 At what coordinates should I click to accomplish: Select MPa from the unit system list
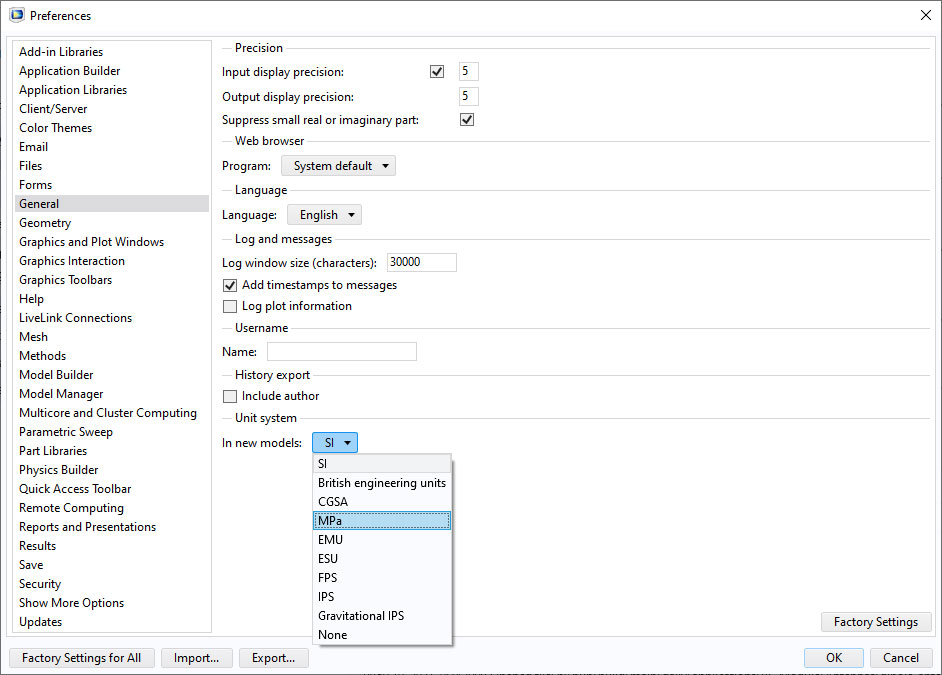point(381,521)
